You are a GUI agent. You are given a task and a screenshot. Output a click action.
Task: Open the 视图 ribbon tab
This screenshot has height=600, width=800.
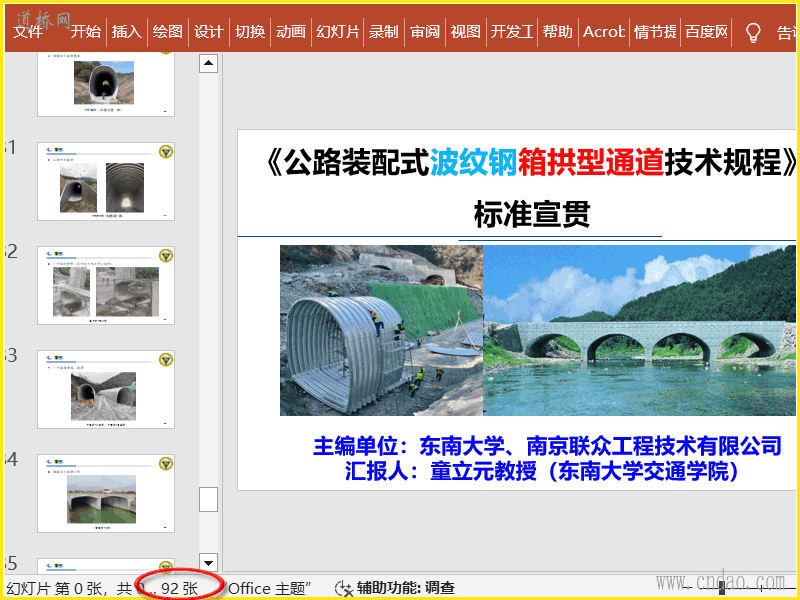pos(465,32)
